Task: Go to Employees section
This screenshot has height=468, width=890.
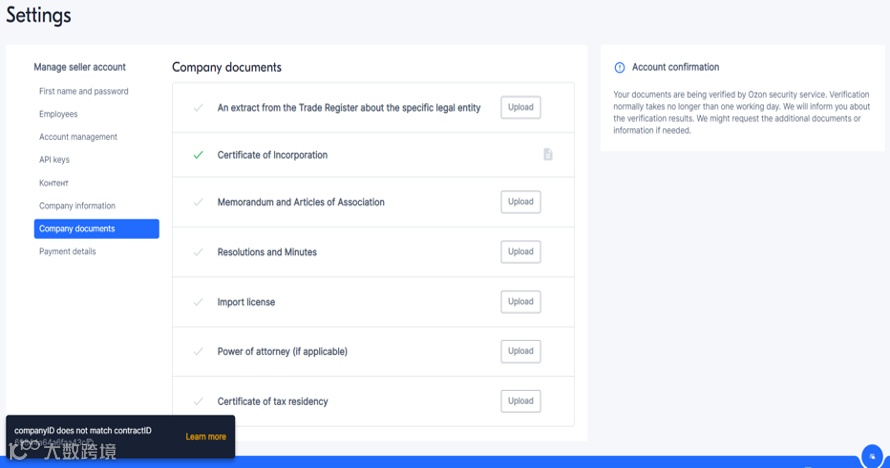Action: pyautogui.click(x=58, y=114)
